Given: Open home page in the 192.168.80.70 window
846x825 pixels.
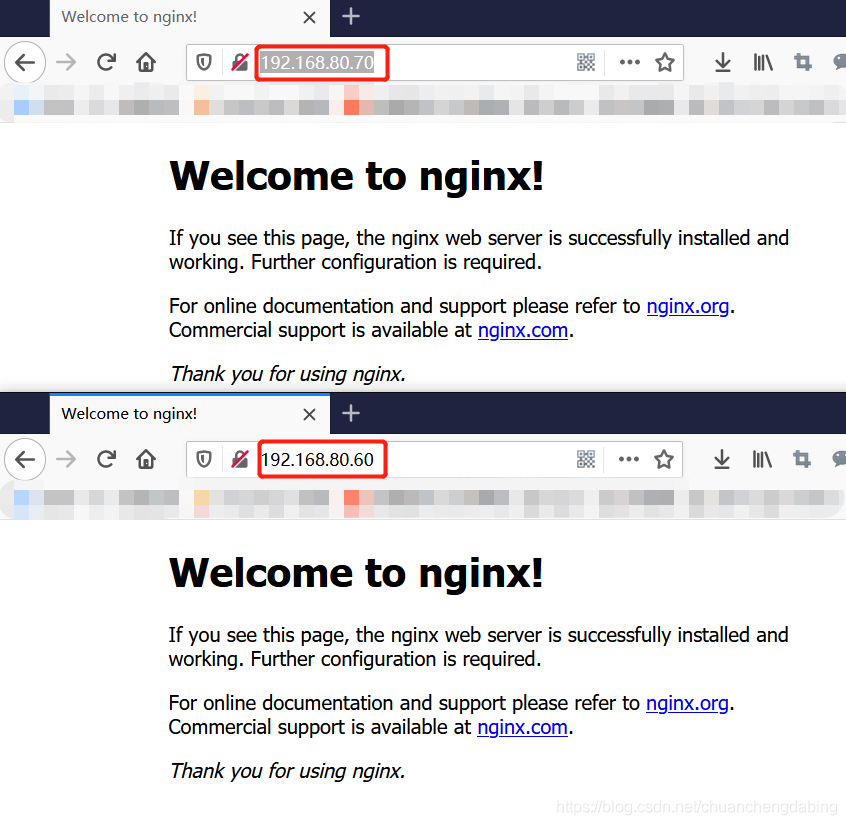Looking at the screenshot, I should point(146,63).
